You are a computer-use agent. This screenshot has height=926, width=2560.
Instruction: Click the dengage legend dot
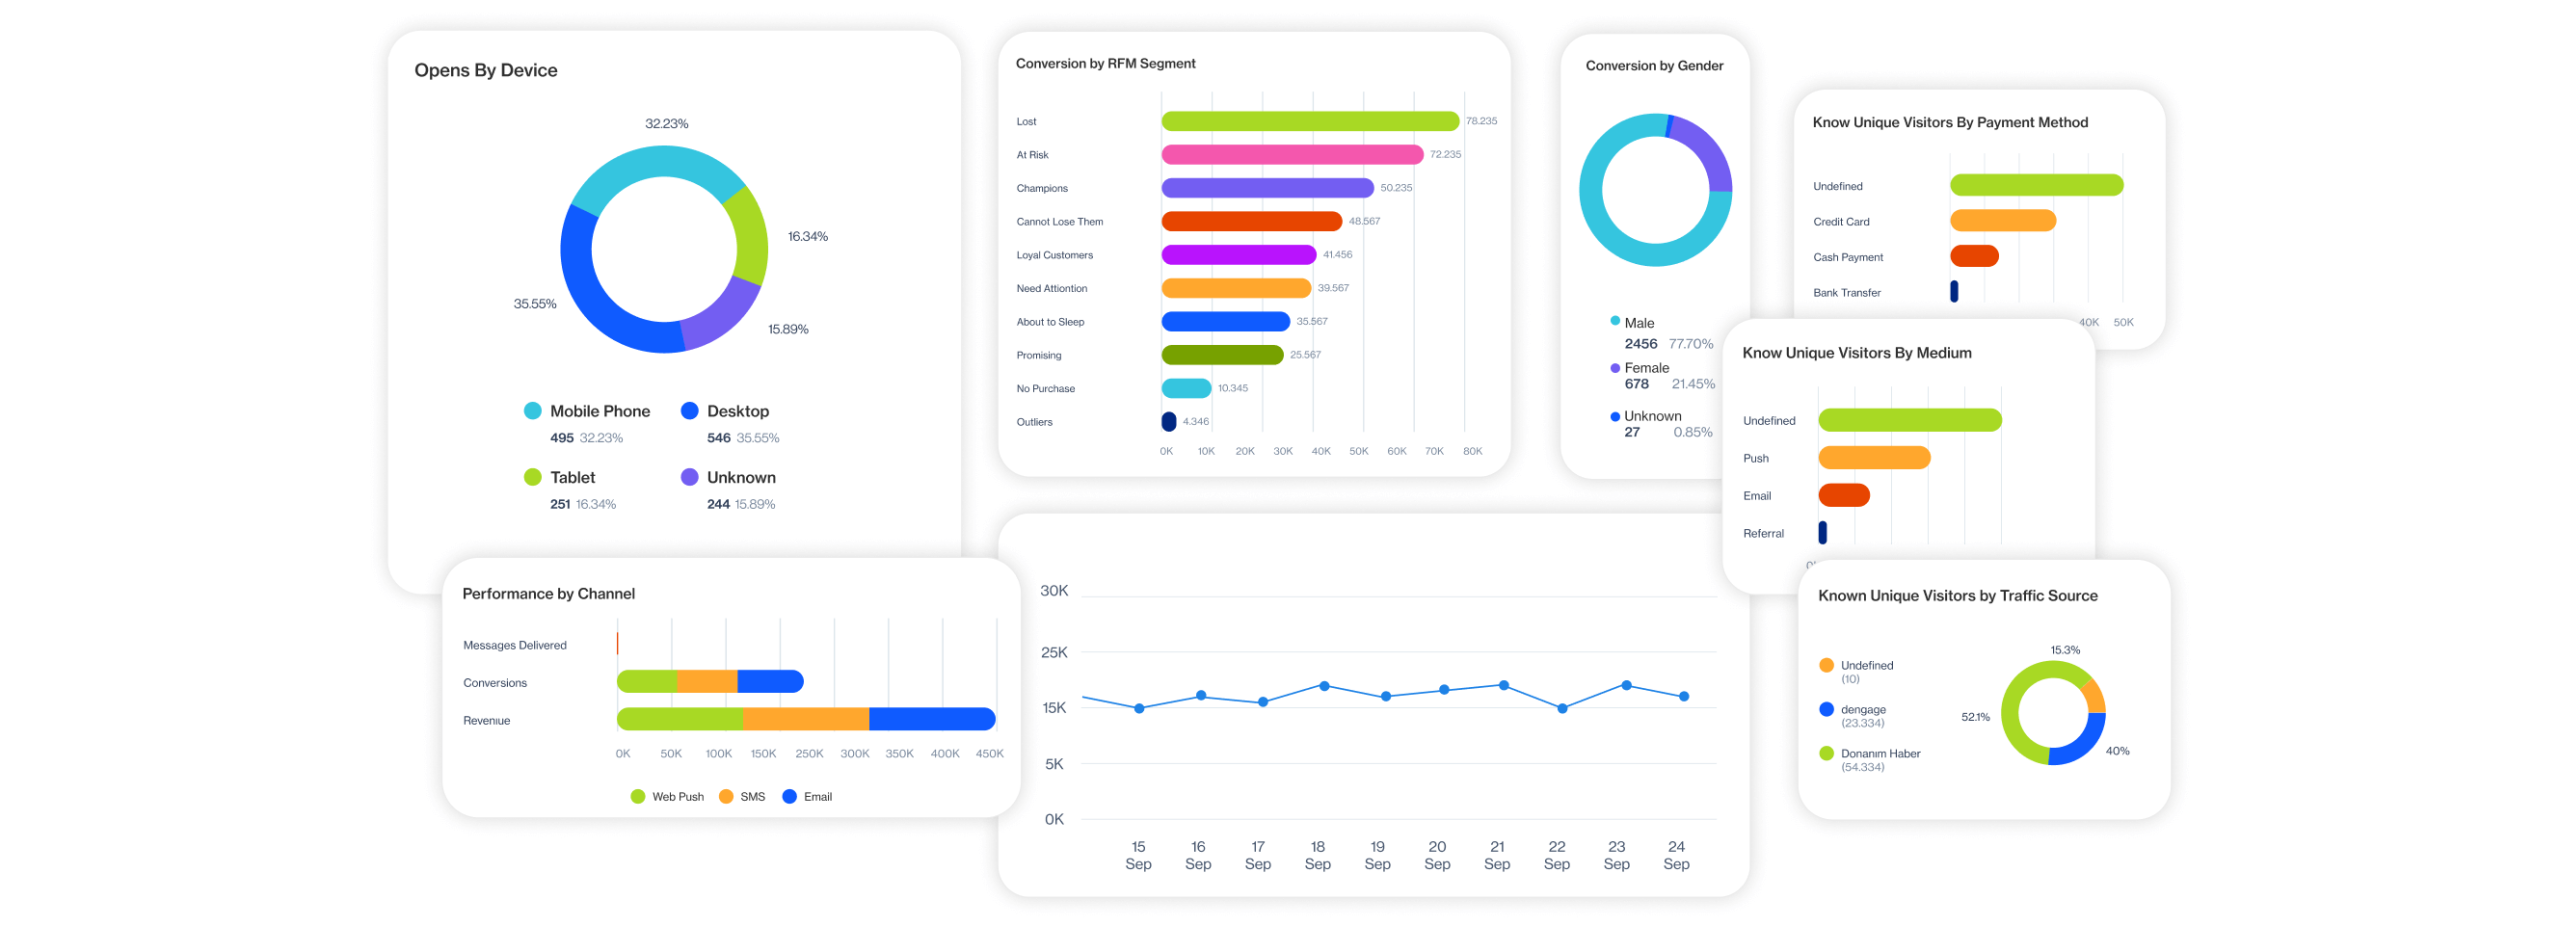coord(1825,708)
